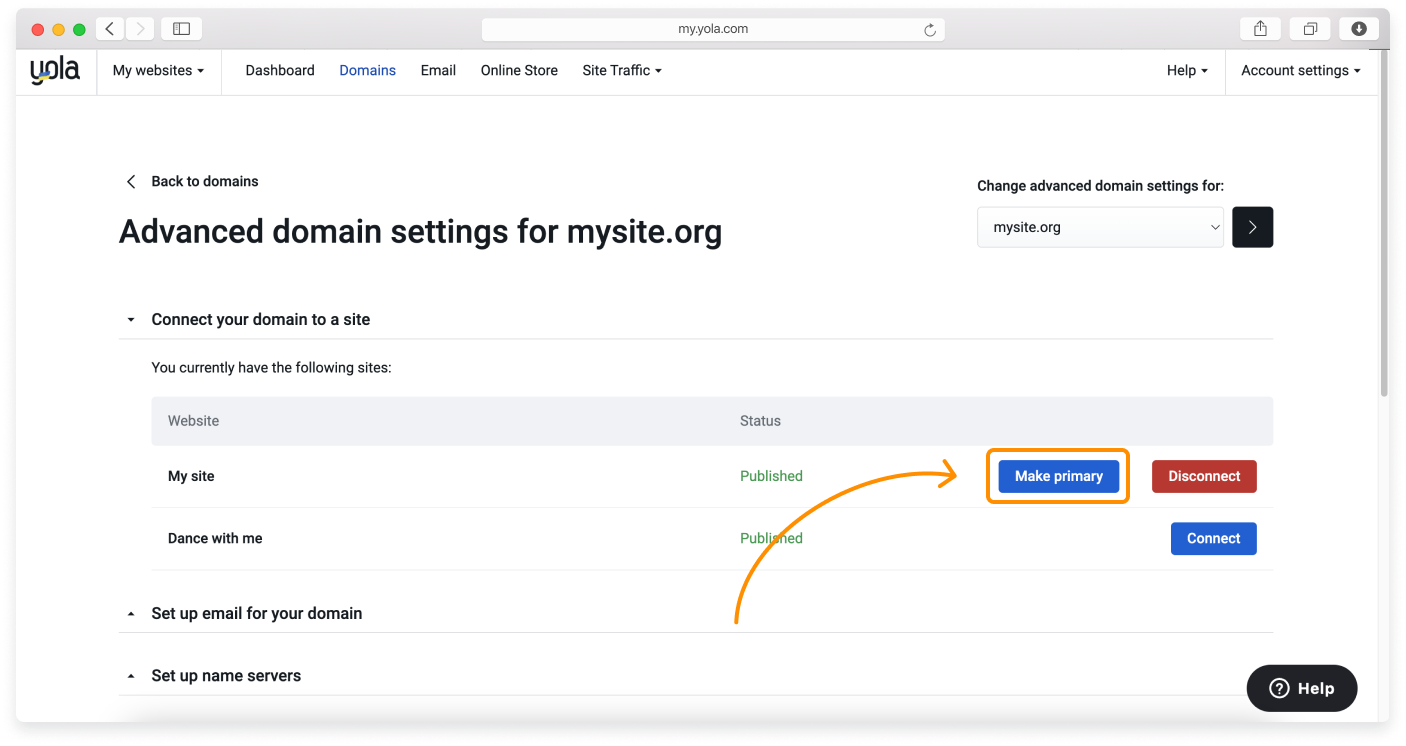Click the tab overview icon
Screen dimensions: 1406x746
pos(1310,28)
